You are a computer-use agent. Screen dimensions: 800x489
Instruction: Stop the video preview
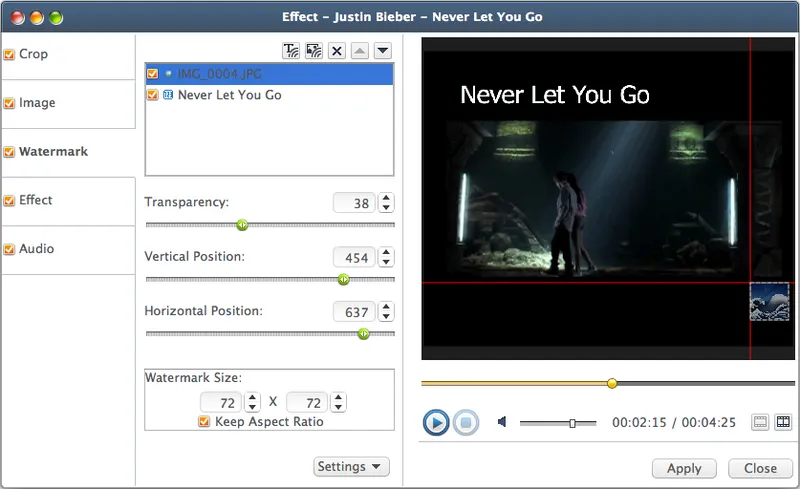465,423
